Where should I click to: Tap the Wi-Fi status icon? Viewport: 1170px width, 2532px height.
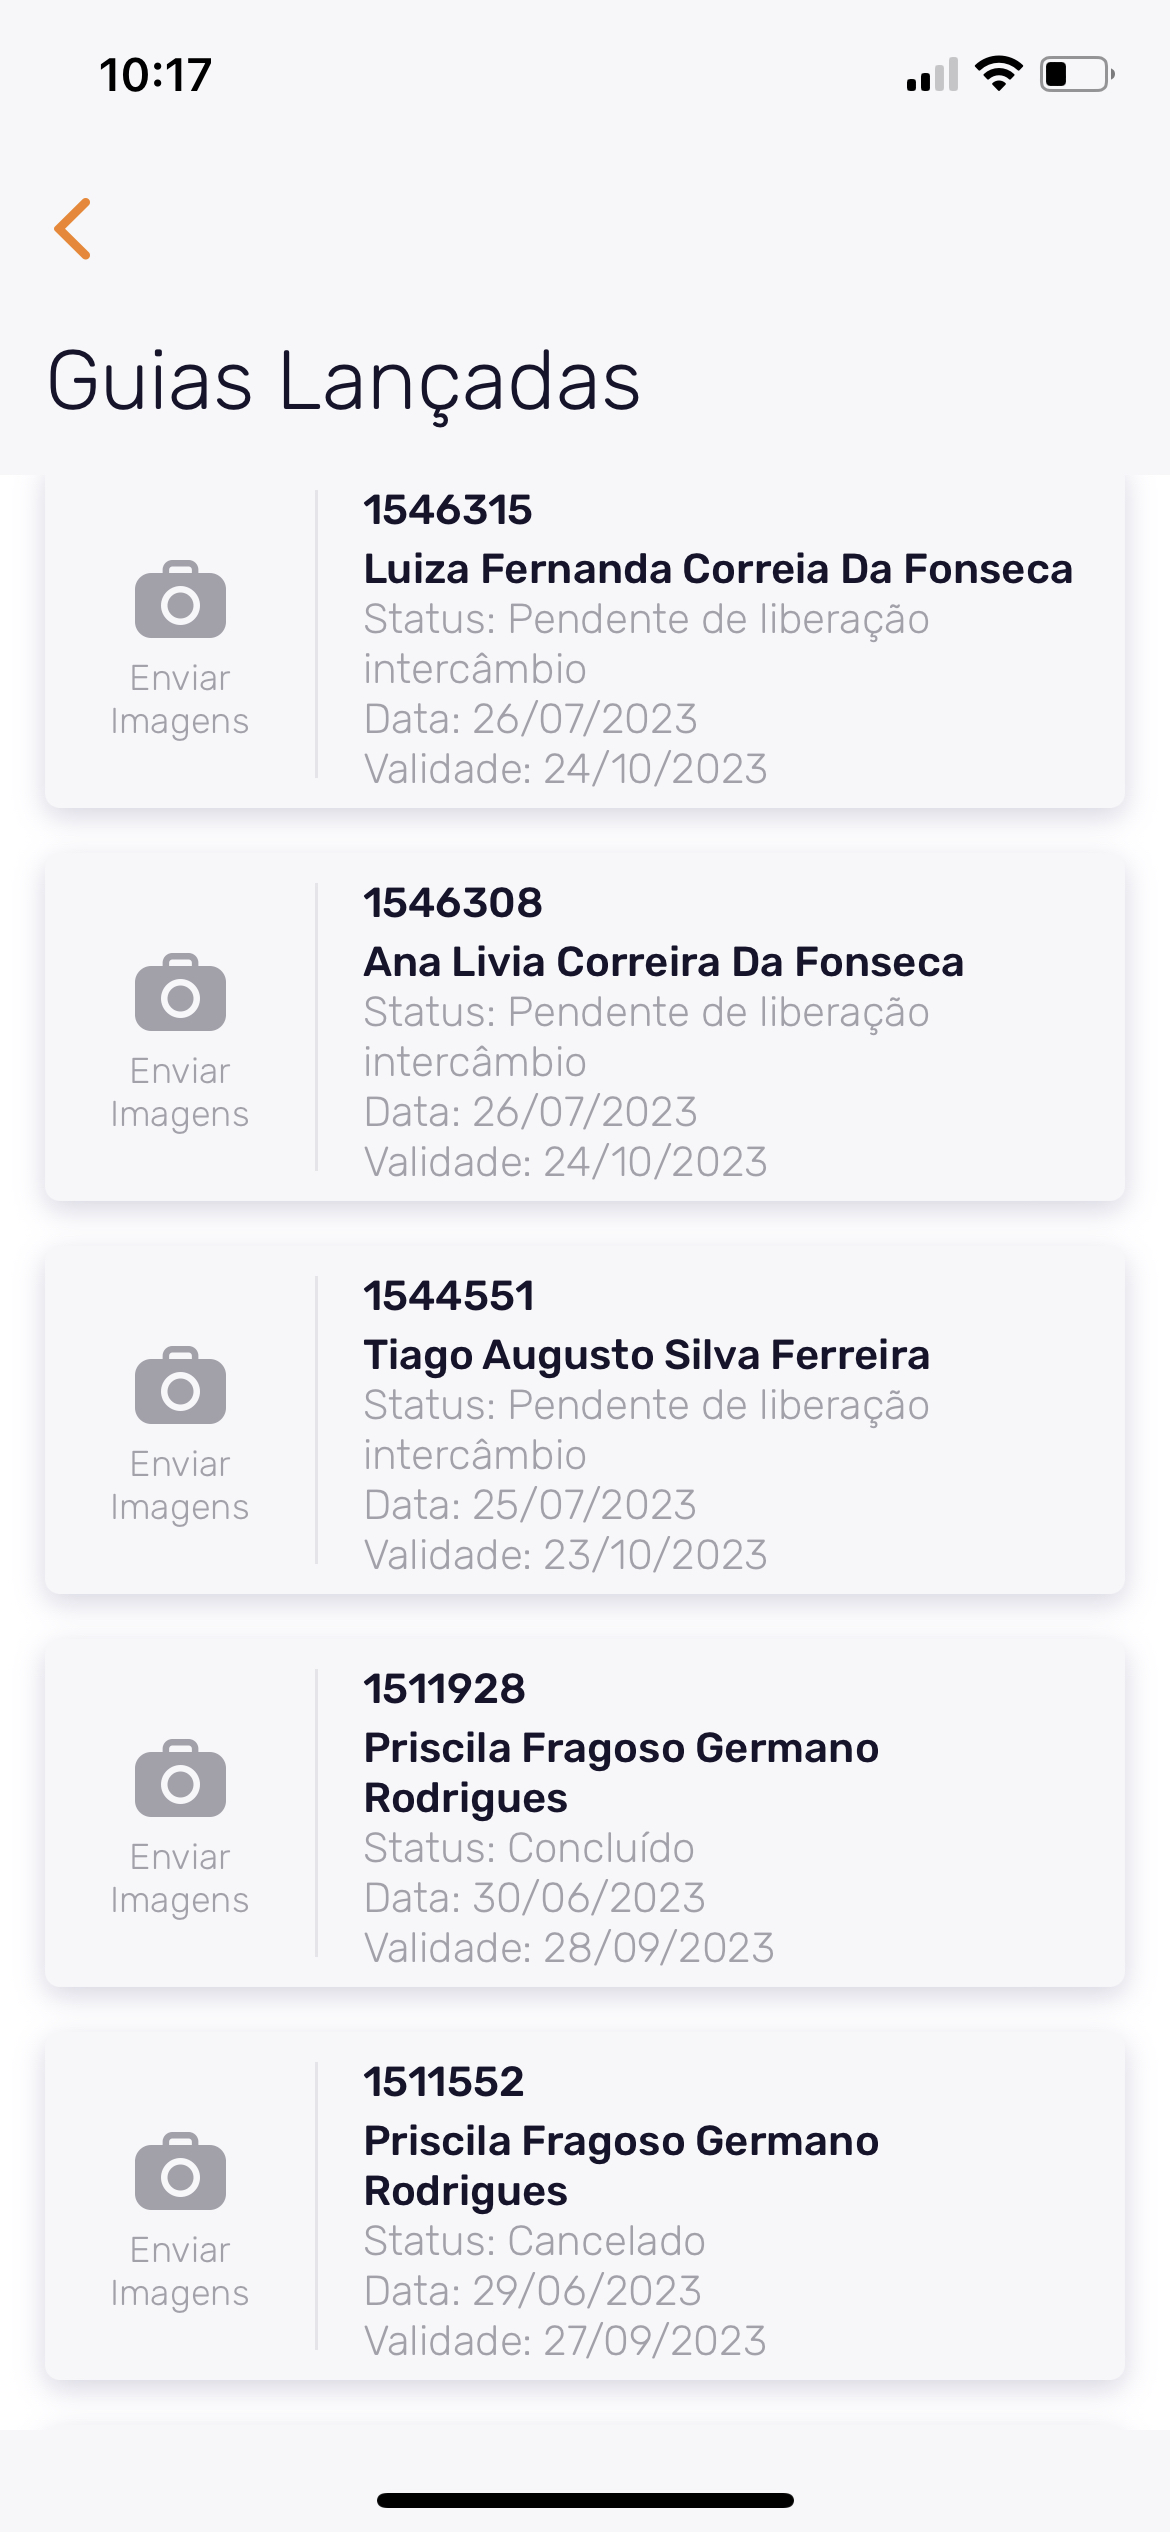coord(998,74)
